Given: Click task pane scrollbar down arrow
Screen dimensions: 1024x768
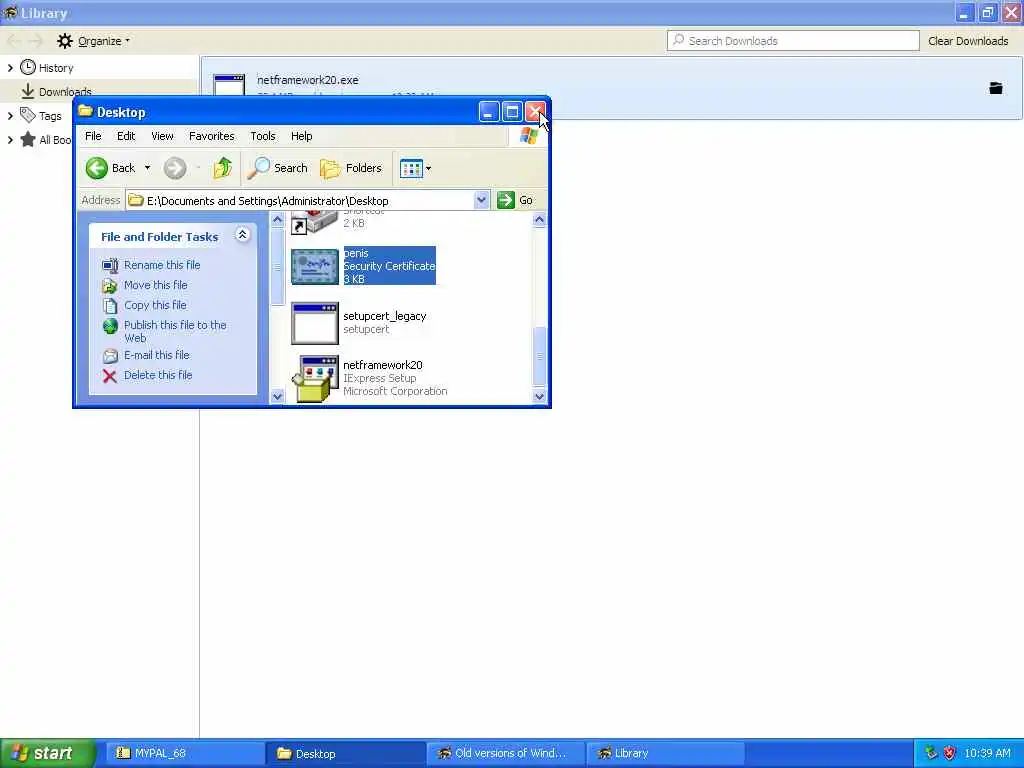Looking at the screenshot, I should tap(277, 396).
